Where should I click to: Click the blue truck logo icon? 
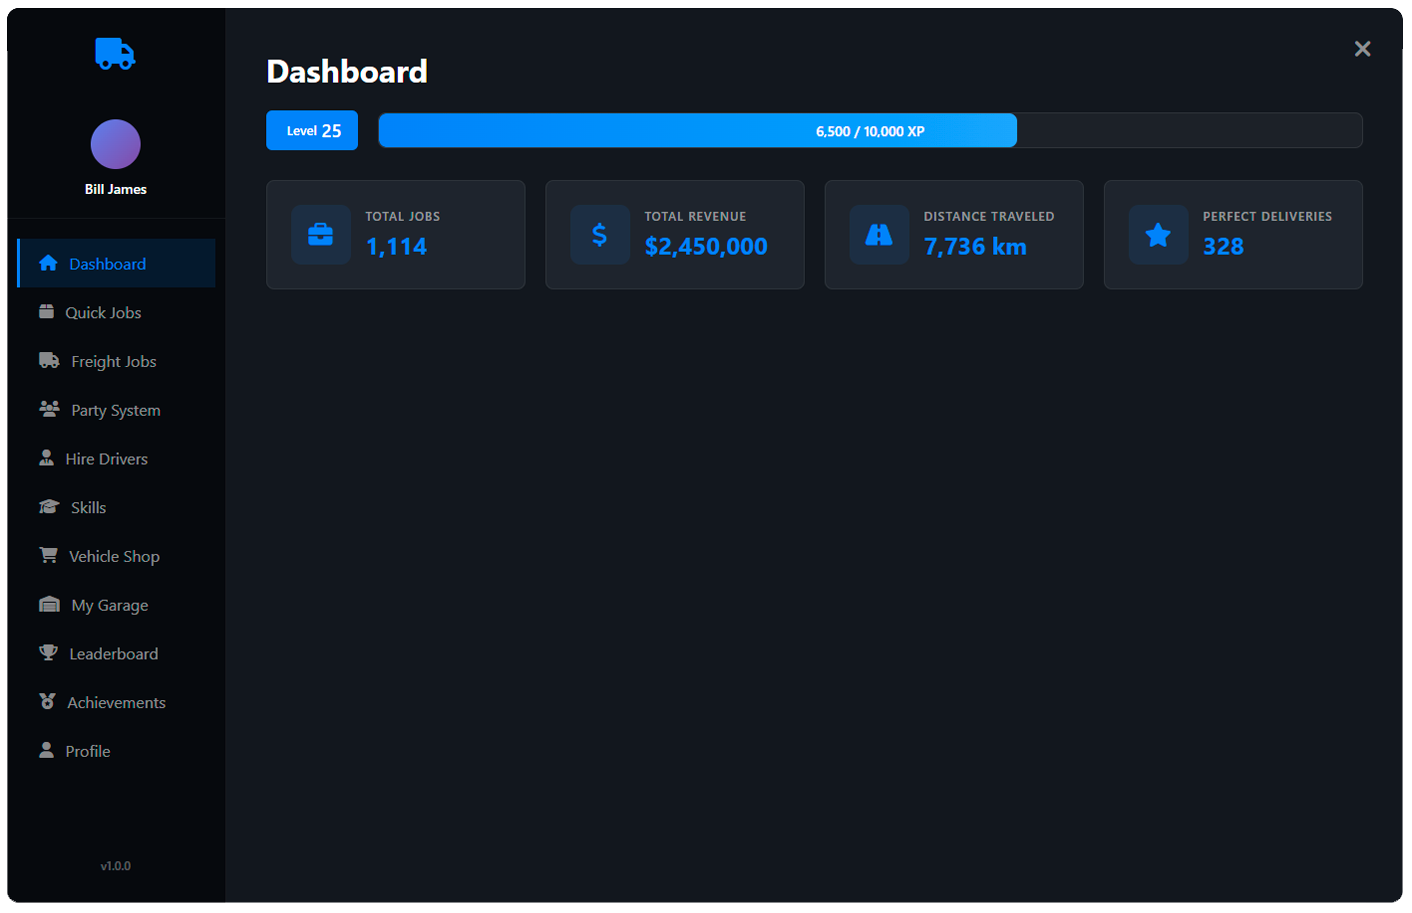[x=115, y=53]
